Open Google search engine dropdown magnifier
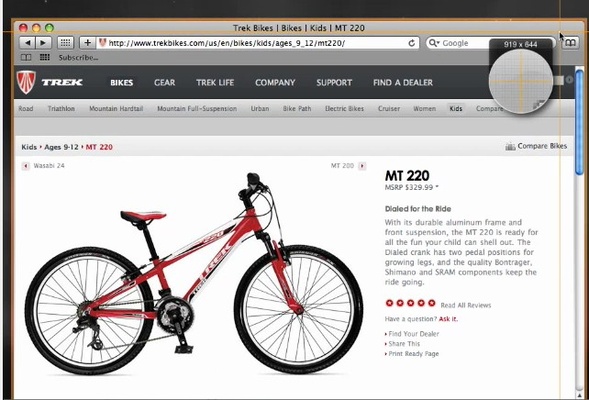589x400 pixels. (434, 43)
